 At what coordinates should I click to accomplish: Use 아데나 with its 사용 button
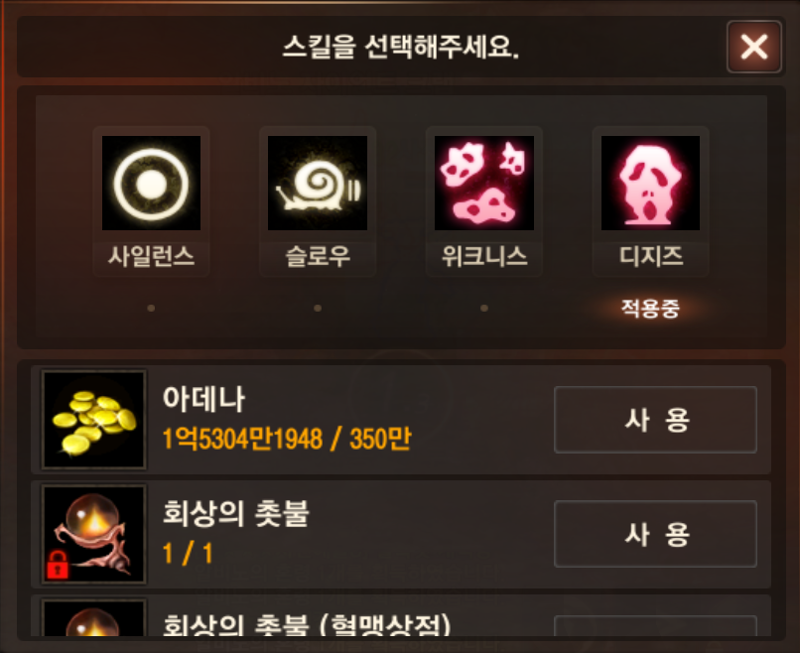(x=655, y=420)
